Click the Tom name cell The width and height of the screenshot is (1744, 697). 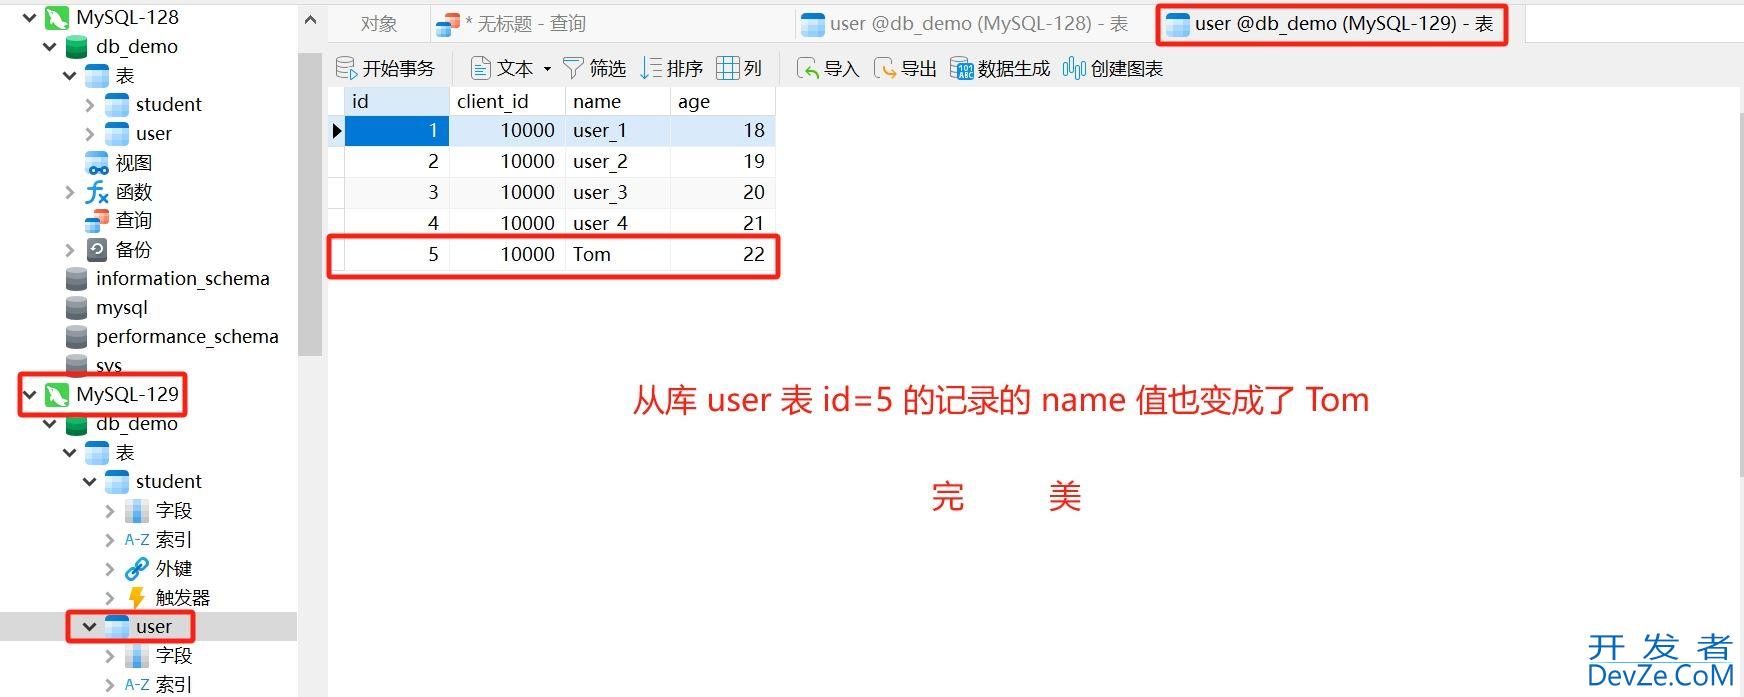[x=617, y=254]
